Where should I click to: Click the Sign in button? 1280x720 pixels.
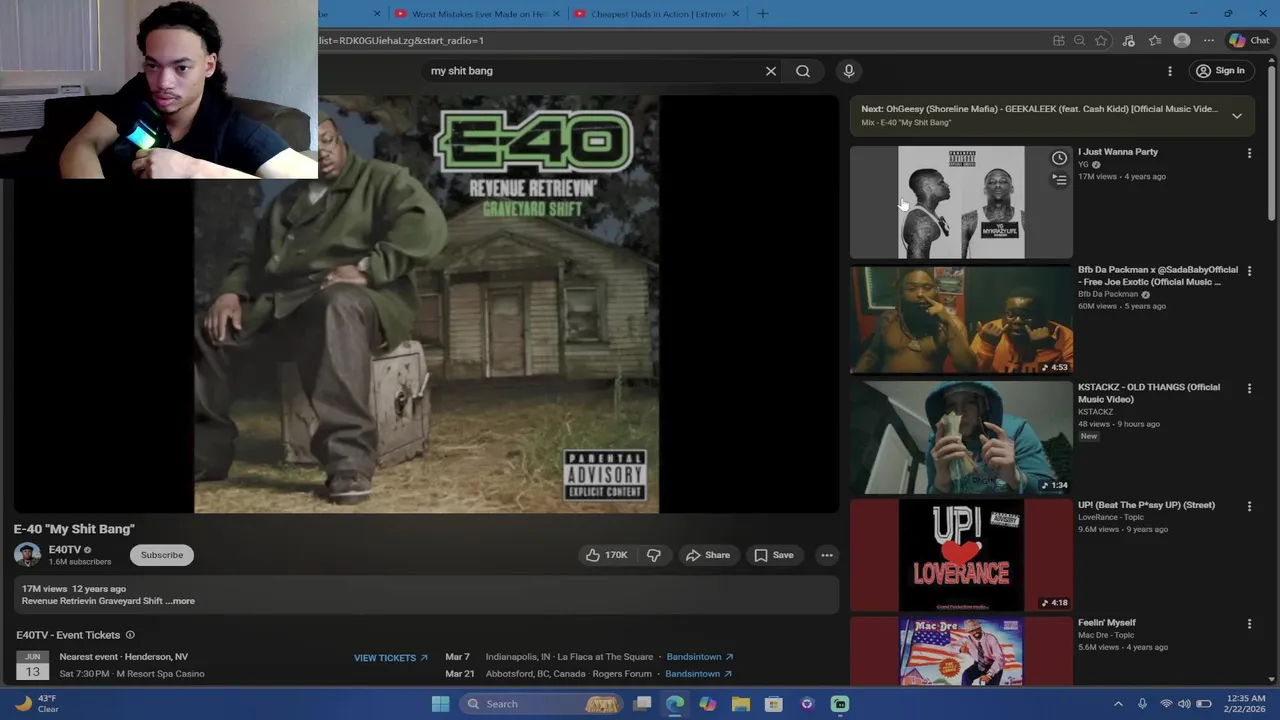[1220, 71]
